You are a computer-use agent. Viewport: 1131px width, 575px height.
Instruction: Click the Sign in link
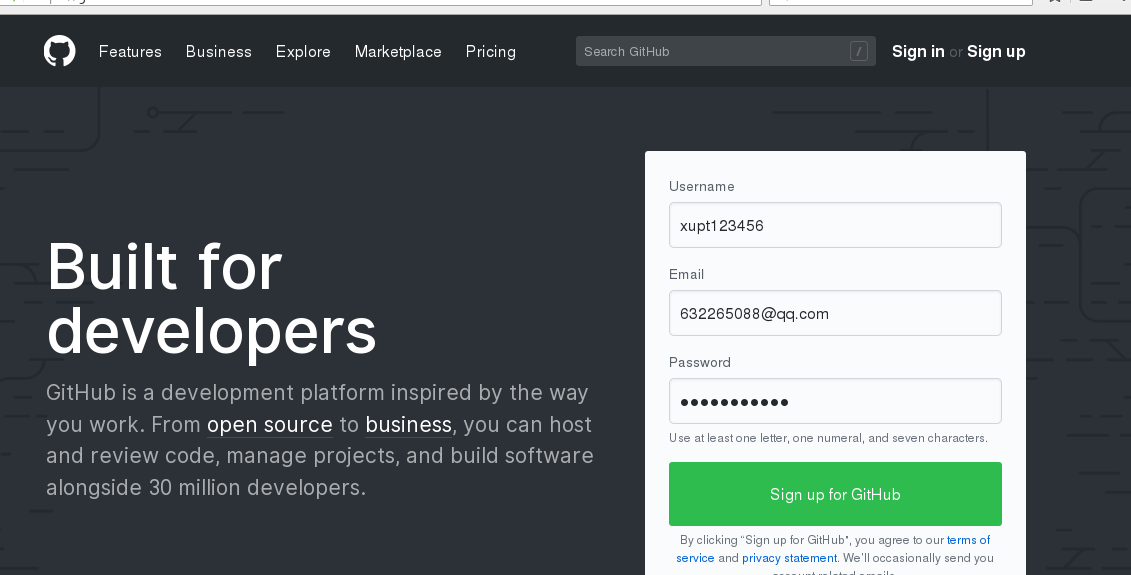pyautogui.click(x=917, y=51)
